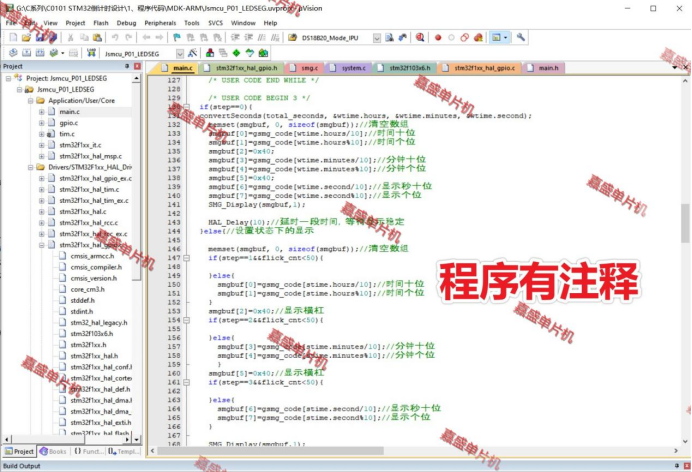Switch to the smg.c editor tab
Viewport: 692px width, 472px height.
pos(305,68)
